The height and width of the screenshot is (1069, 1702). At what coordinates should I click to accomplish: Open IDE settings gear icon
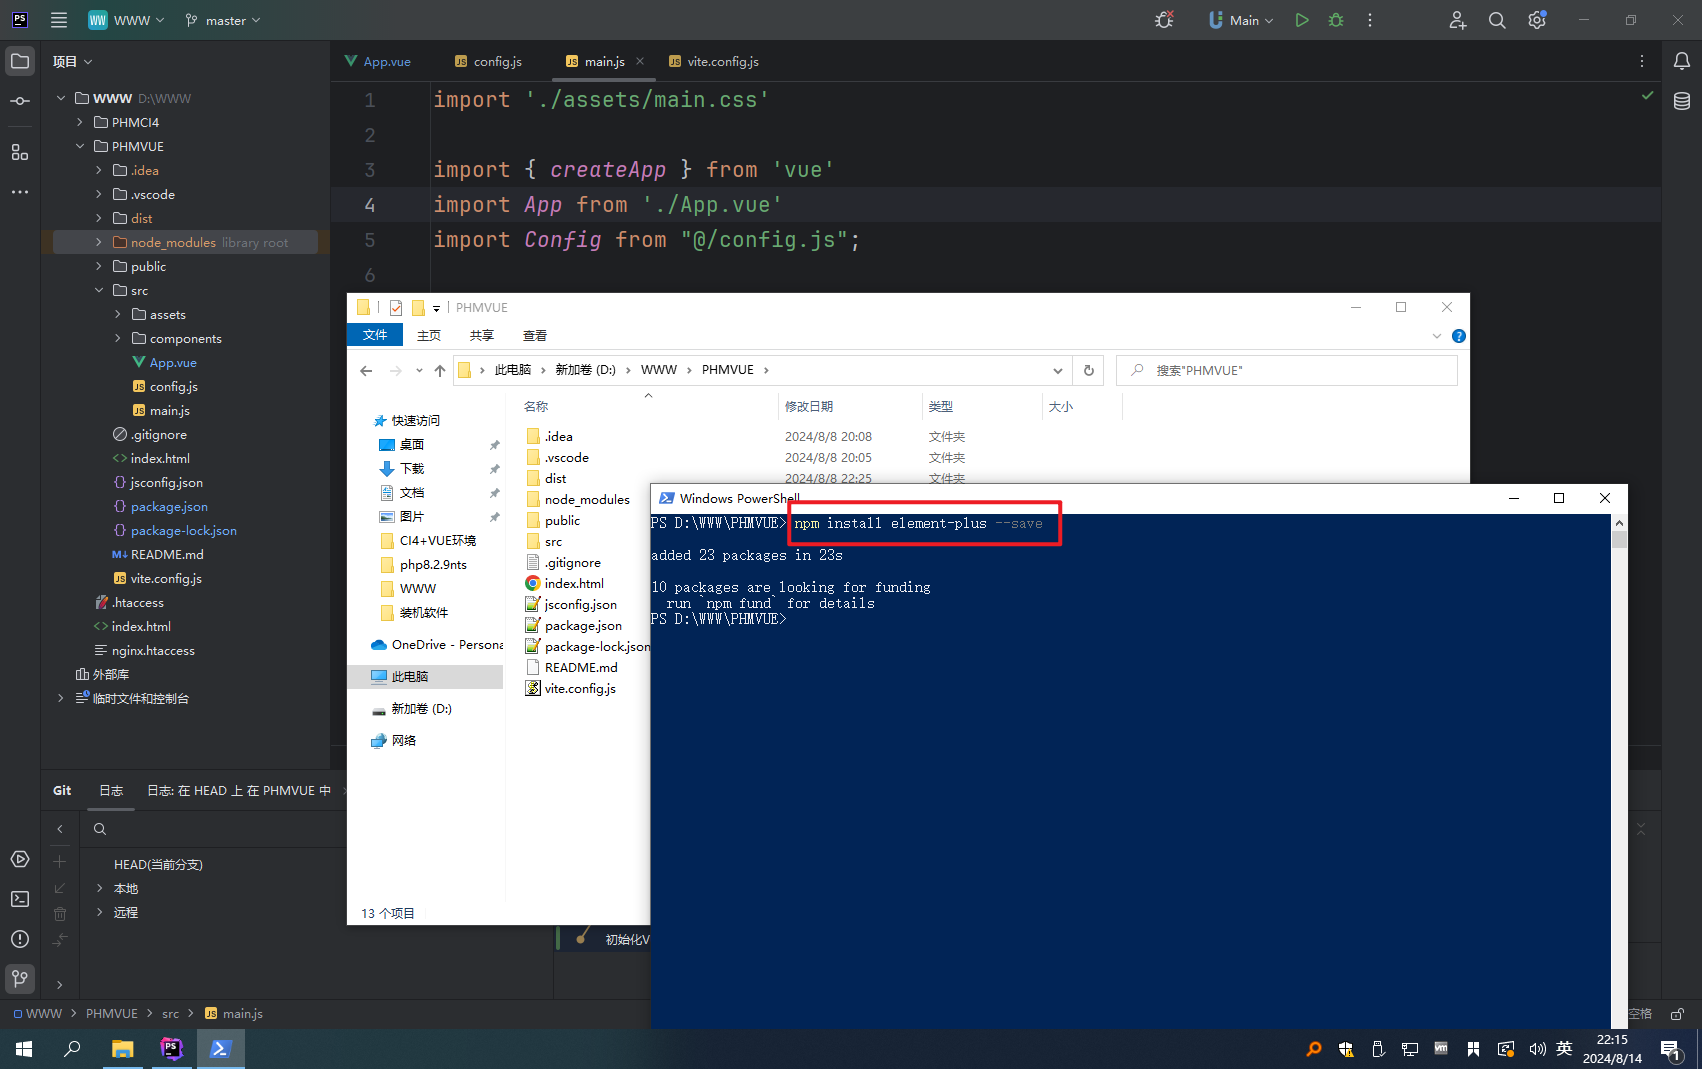point(1537,20)
